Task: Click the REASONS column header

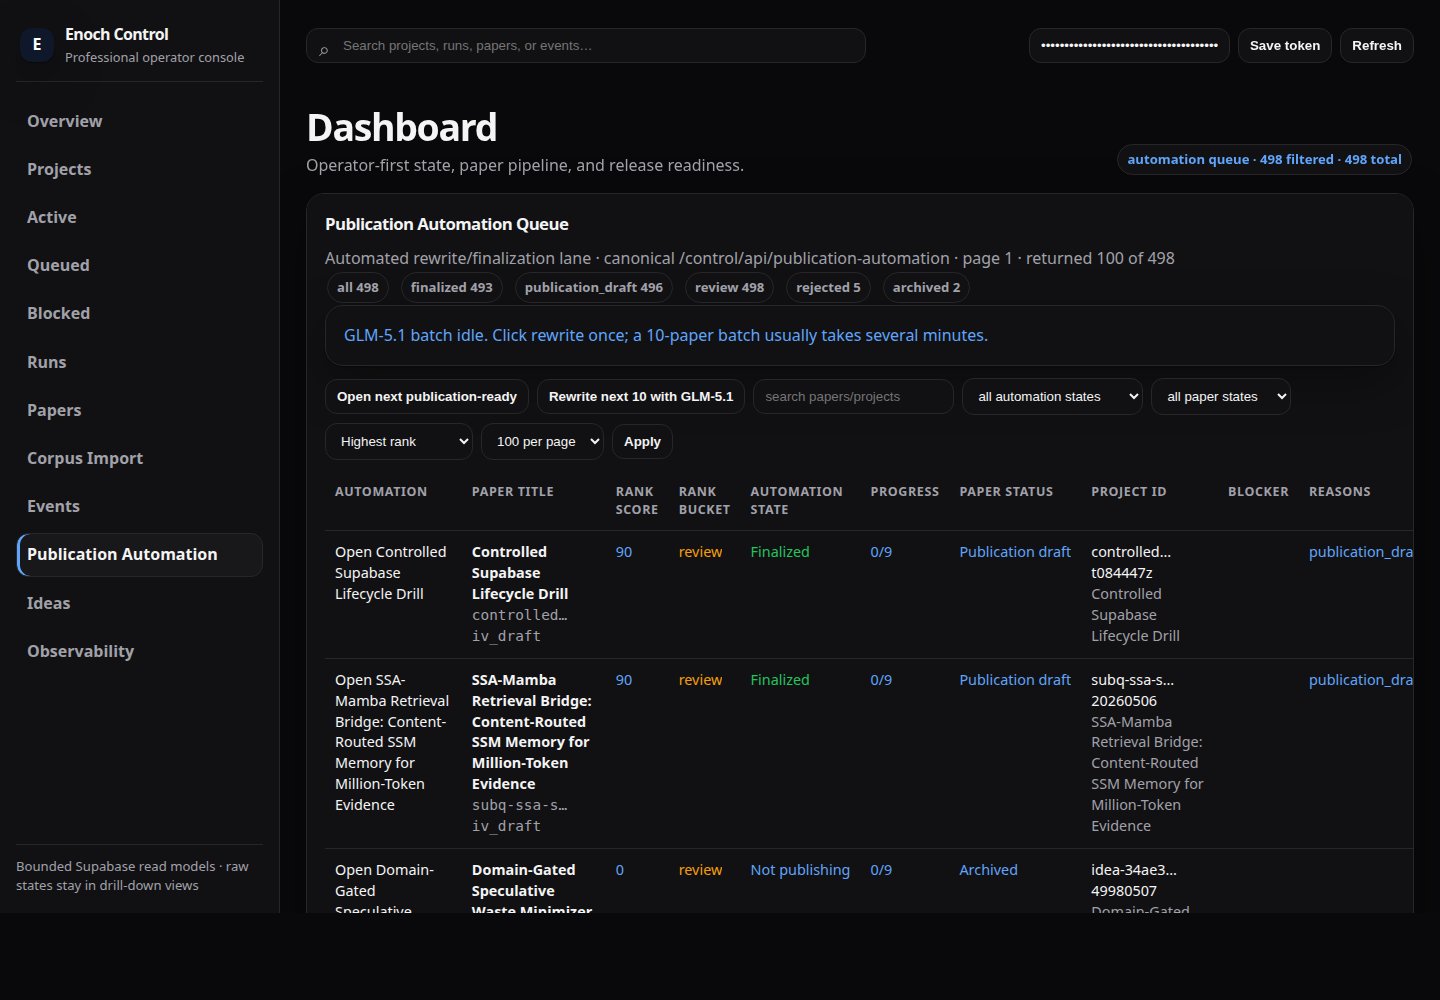Action: pyautogui.click(x=1340, y=492)
